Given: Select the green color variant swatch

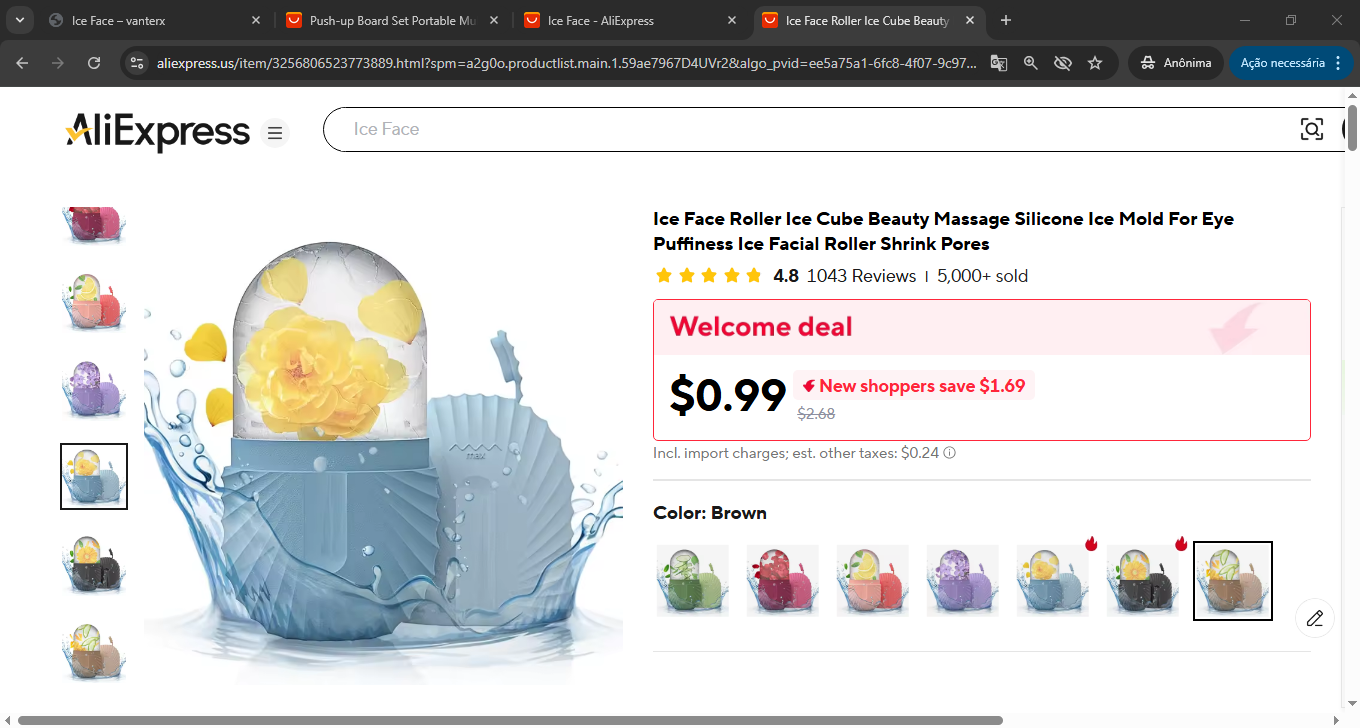Looking at the screenshot, I should click(x=692, y=580).
